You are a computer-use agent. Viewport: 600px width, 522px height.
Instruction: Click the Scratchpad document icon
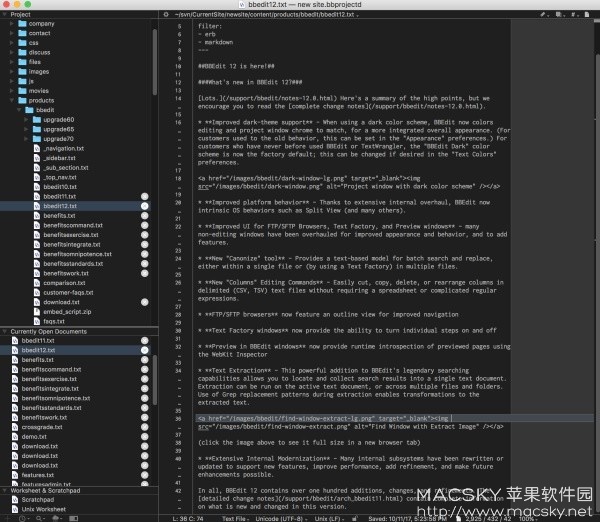pos(15,500)
